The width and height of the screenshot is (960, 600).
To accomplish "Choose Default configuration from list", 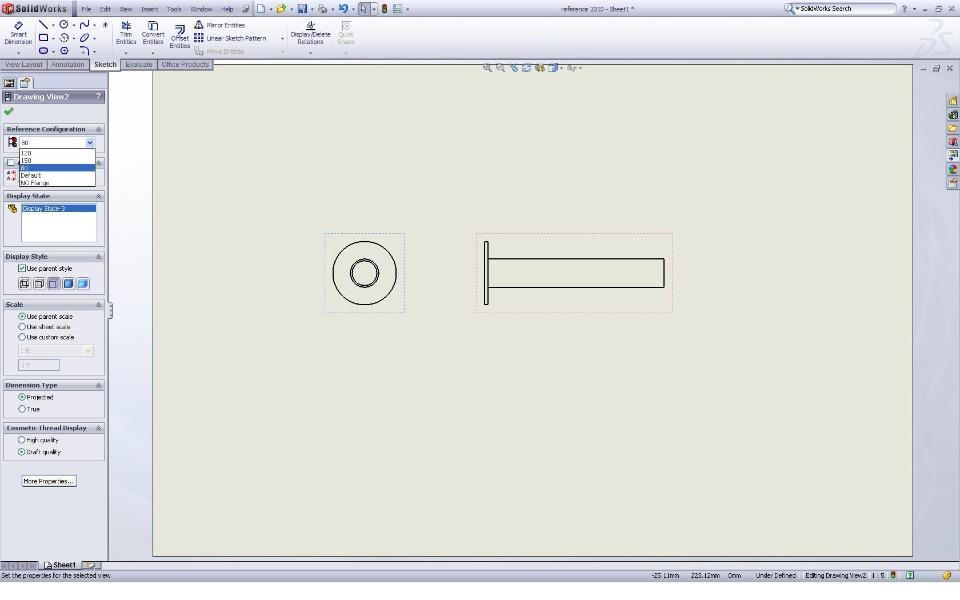I will pos(58,175).
